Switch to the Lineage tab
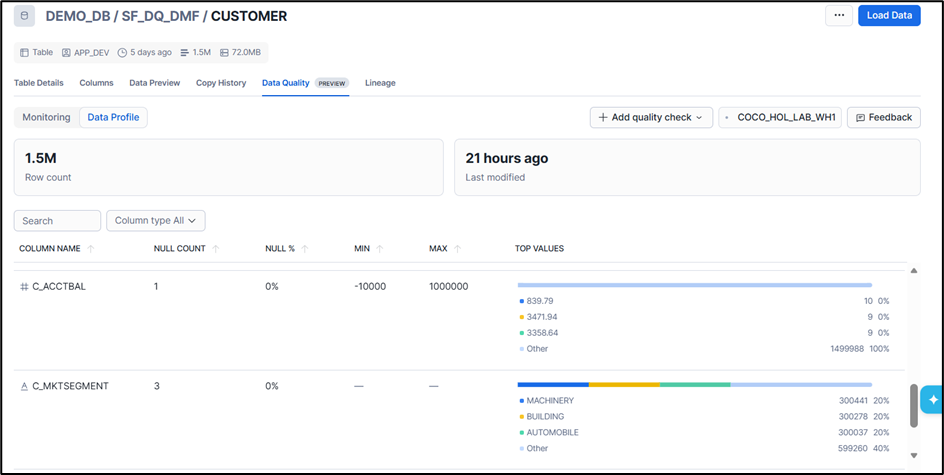This screenshot has height=475, width=944. click(x=380, y=83)
